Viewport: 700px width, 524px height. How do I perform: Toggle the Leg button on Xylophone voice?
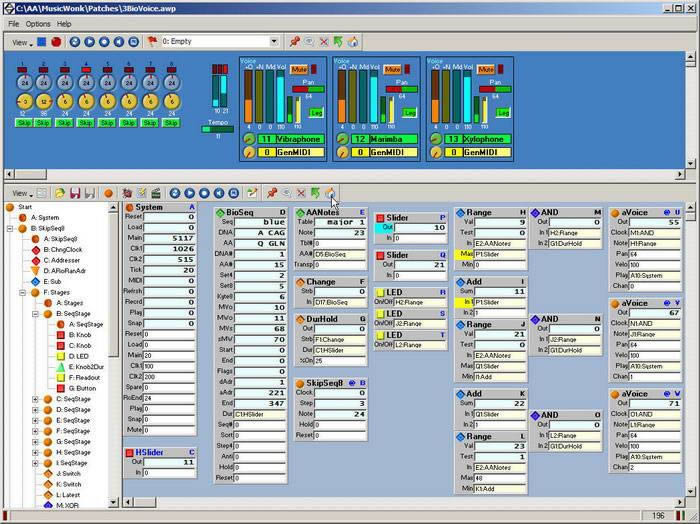click(x=503, y=113)
